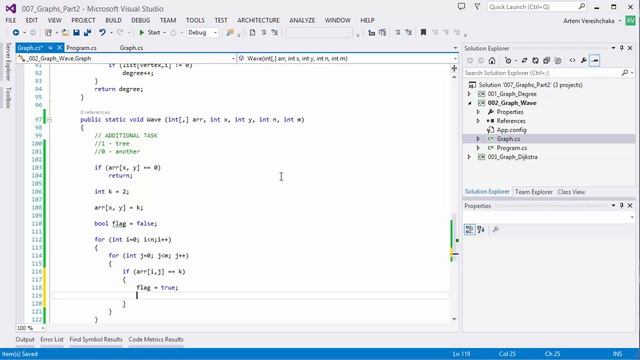This screenshot has width=640, height=360.
Task: Expand the References node
Action: coord(478,121)
